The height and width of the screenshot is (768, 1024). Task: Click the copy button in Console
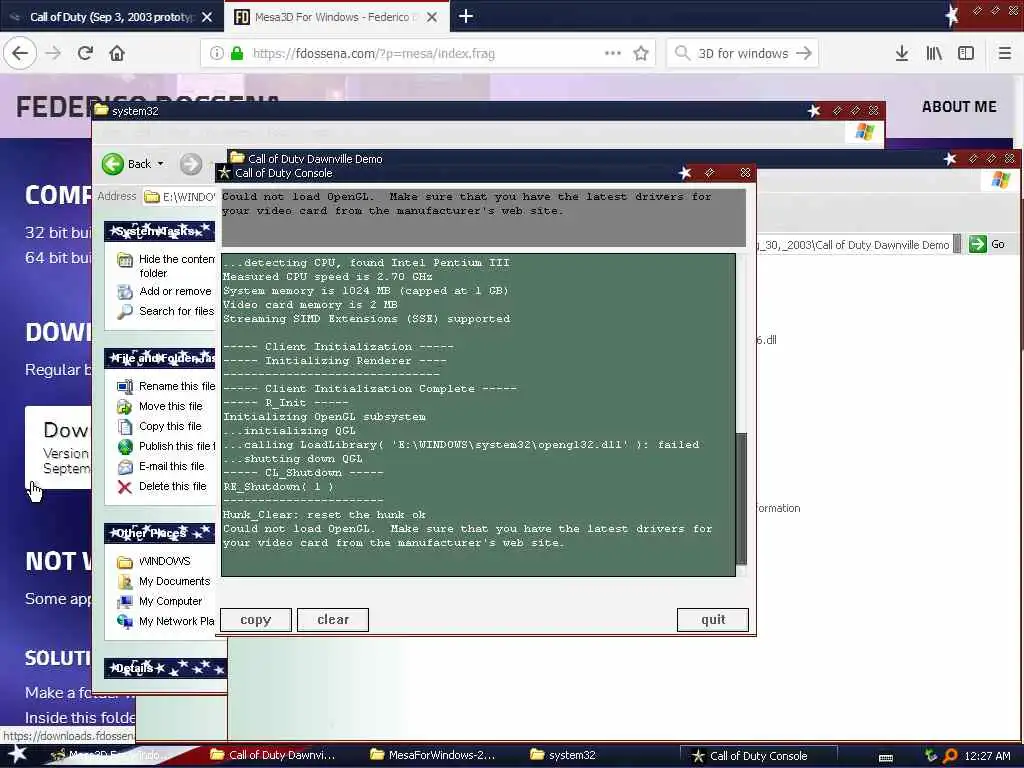255,620
